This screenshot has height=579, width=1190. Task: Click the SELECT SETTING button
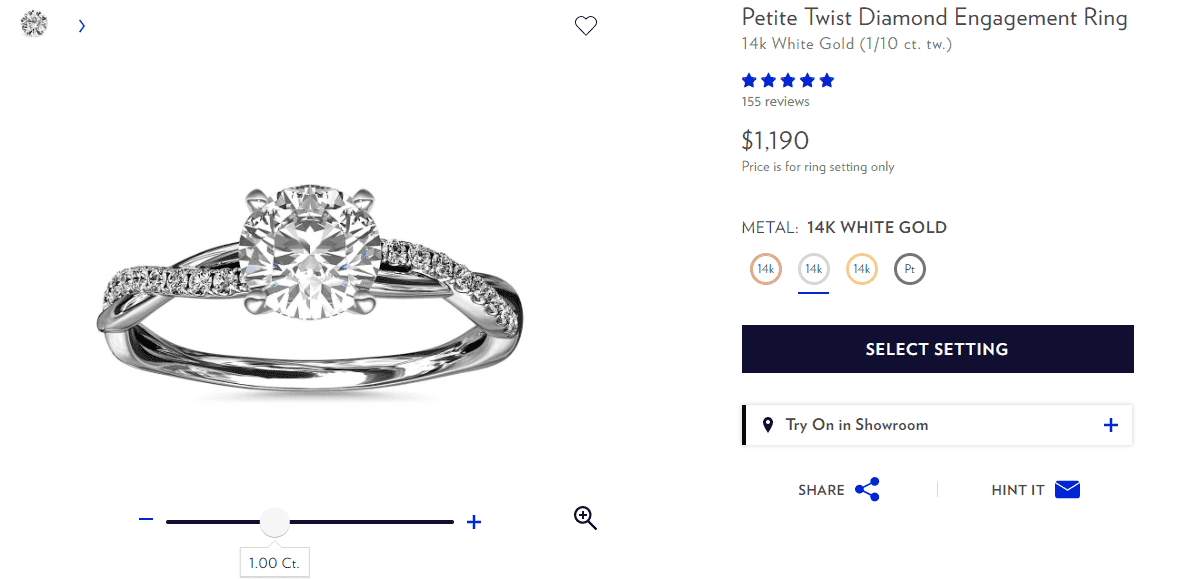[937, 348]
